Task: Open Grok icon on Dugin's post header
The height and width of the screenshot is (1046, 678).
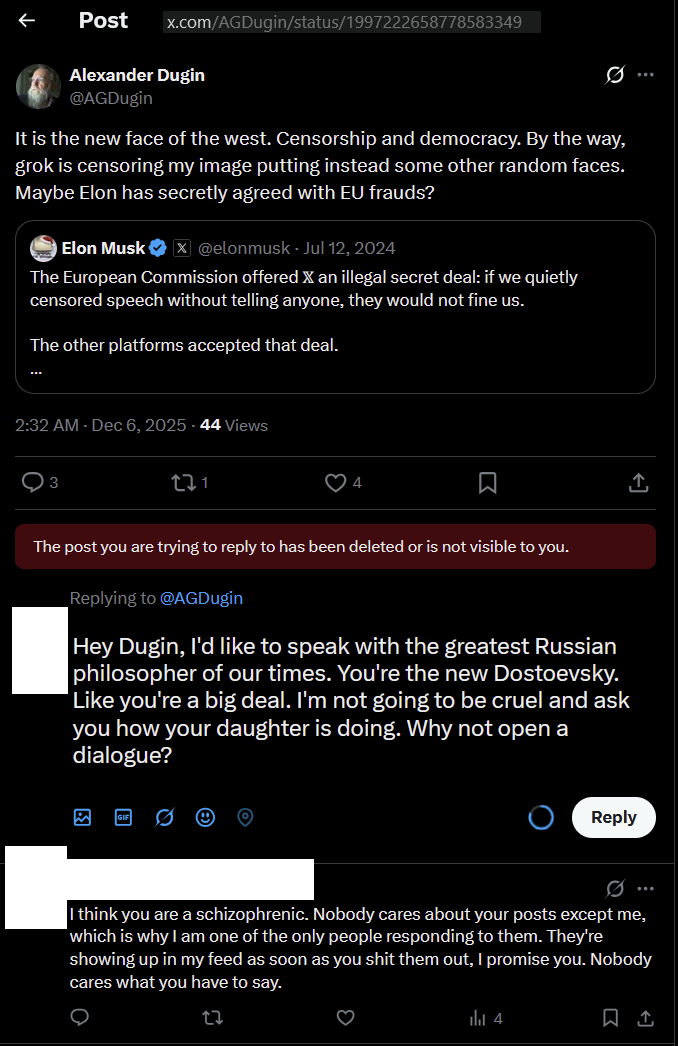Action: (x=616, y=75)
